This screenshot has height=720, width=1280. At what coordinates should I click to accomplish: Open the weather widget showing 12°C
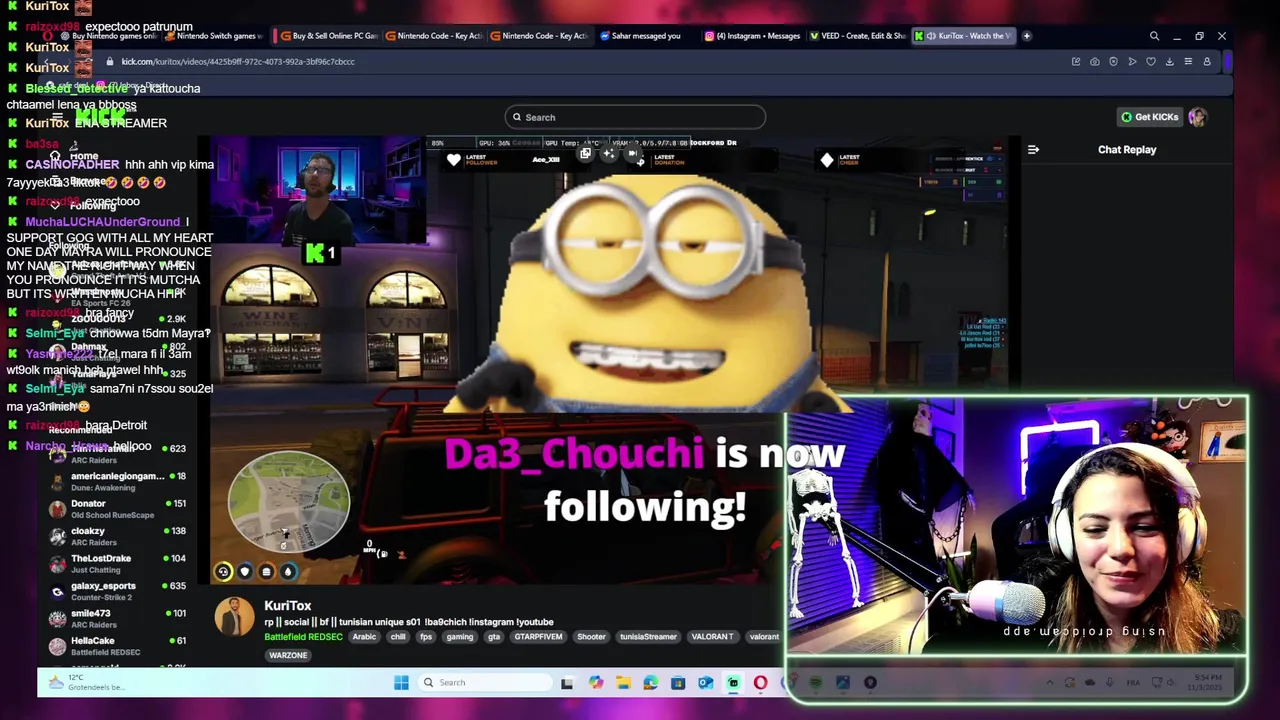coord(86,683)
